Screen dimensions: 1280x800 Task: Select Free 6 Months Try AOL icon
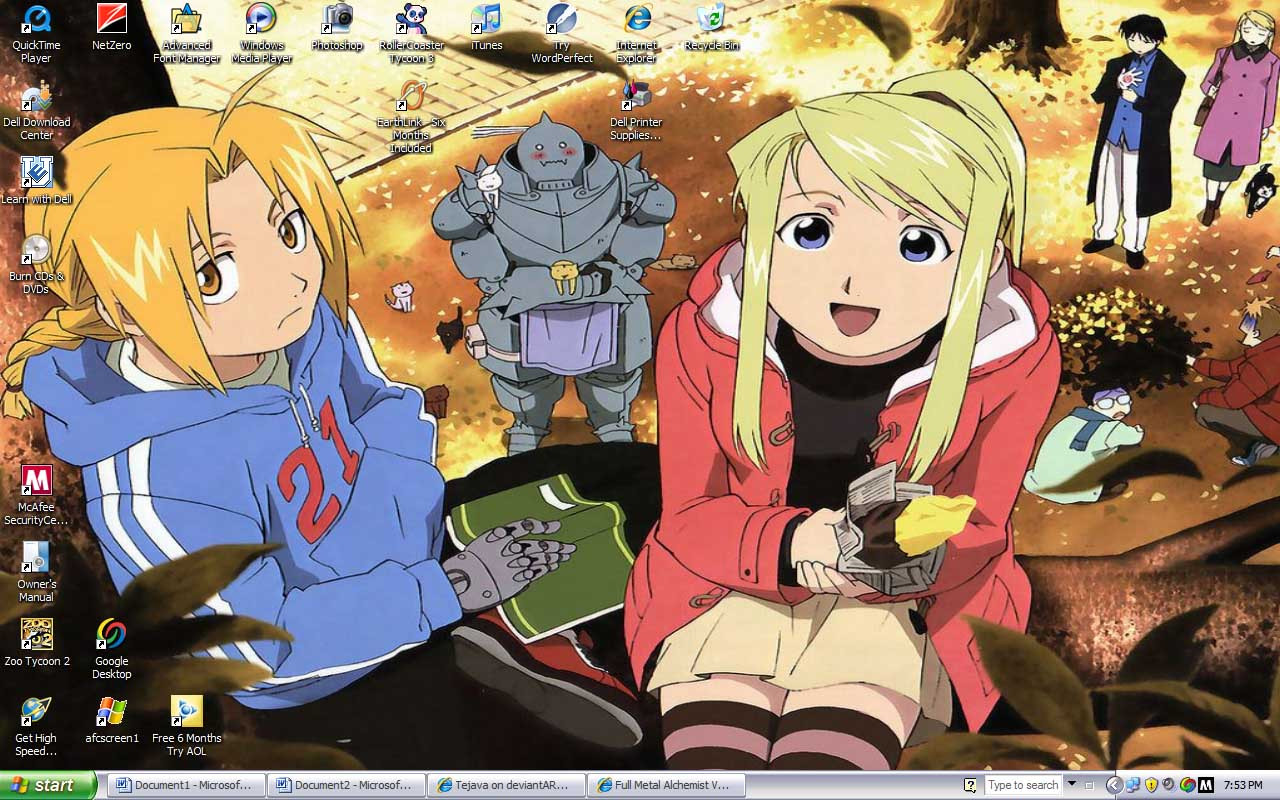click(x=187, y=726)
